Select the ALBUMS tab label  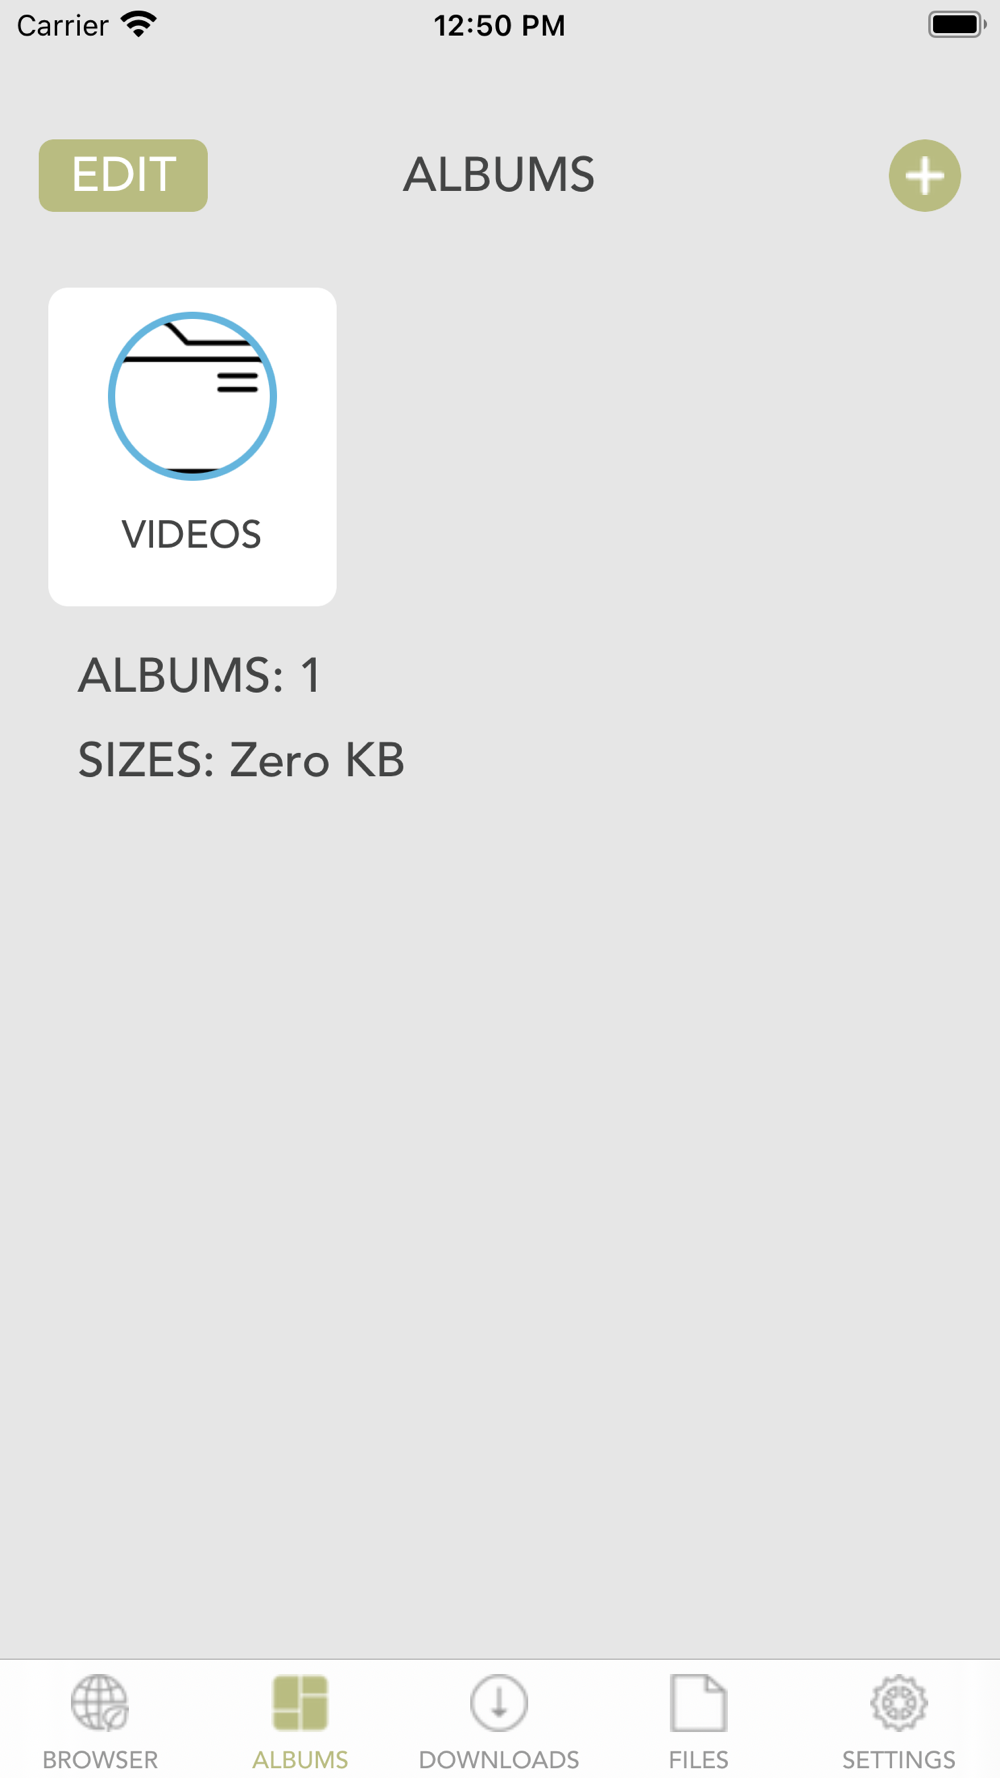tap(300, 1759)
